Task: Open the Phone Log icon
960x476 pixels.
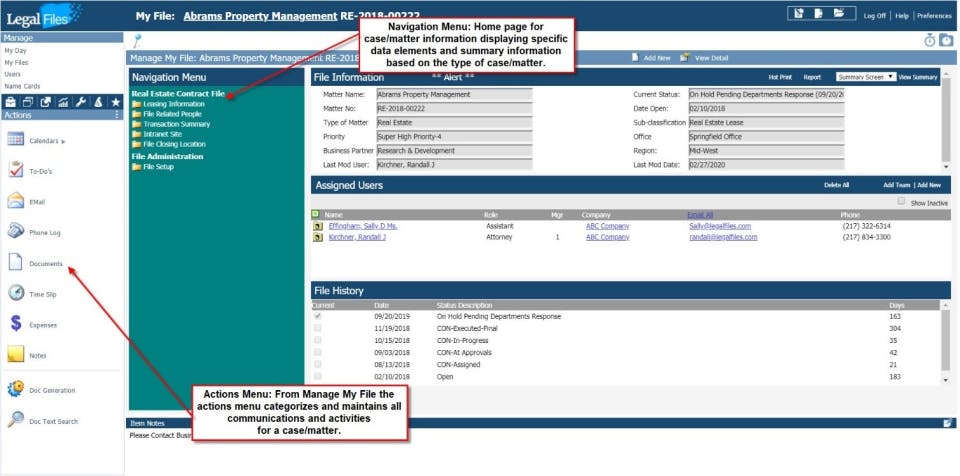Action: (x=15, y=232)
